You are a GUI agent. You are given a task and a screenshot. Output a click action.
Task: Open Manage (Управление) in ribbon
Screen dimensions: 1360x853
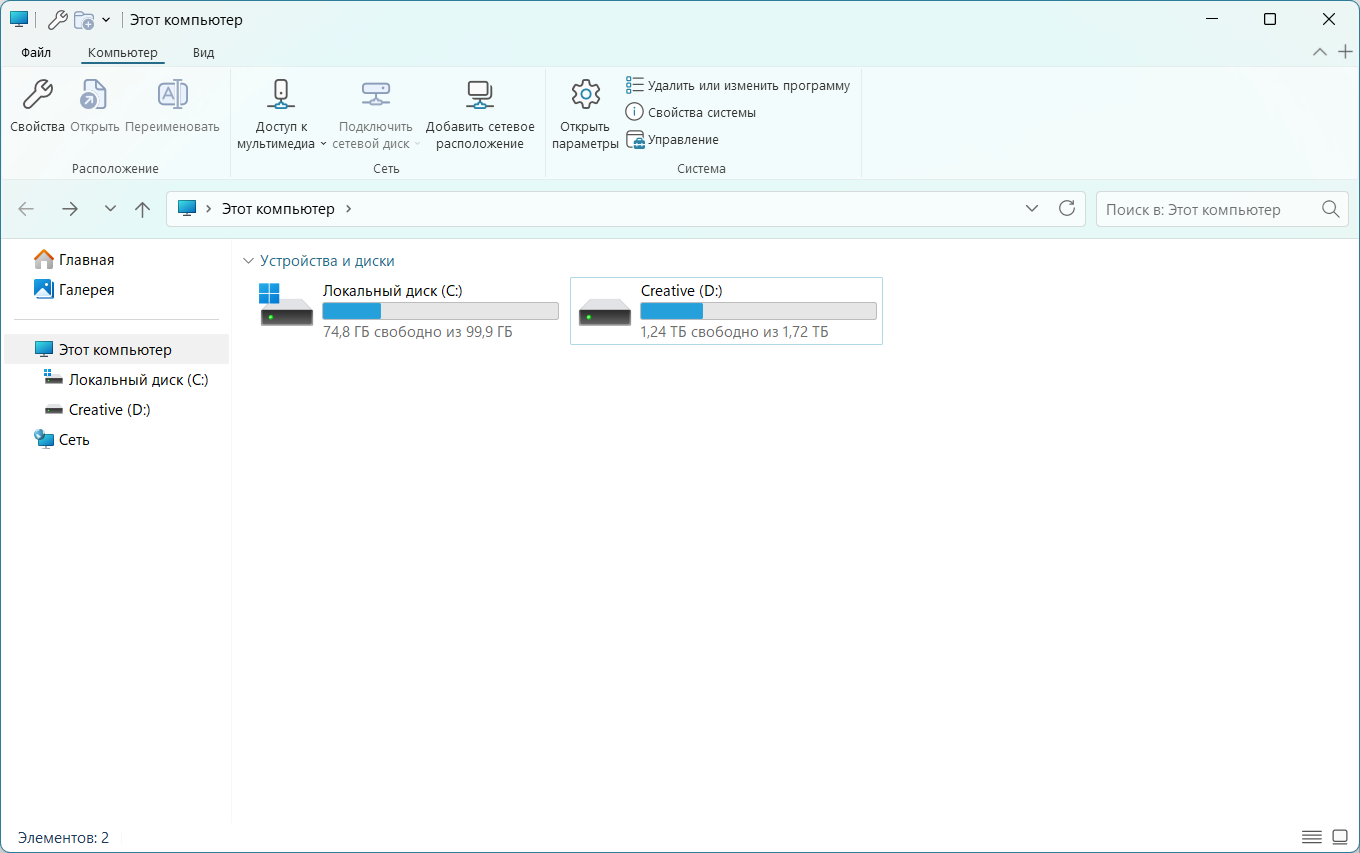click(672, 140)
